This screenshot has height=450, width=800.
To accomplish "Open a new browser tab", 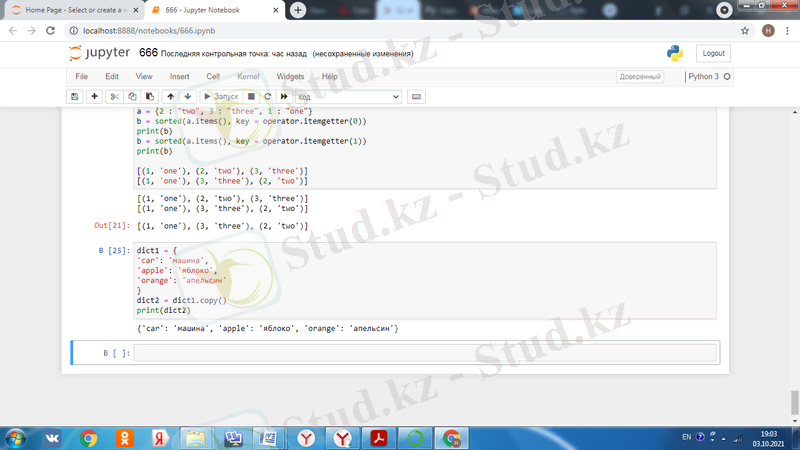I will [x=298, y=10].
